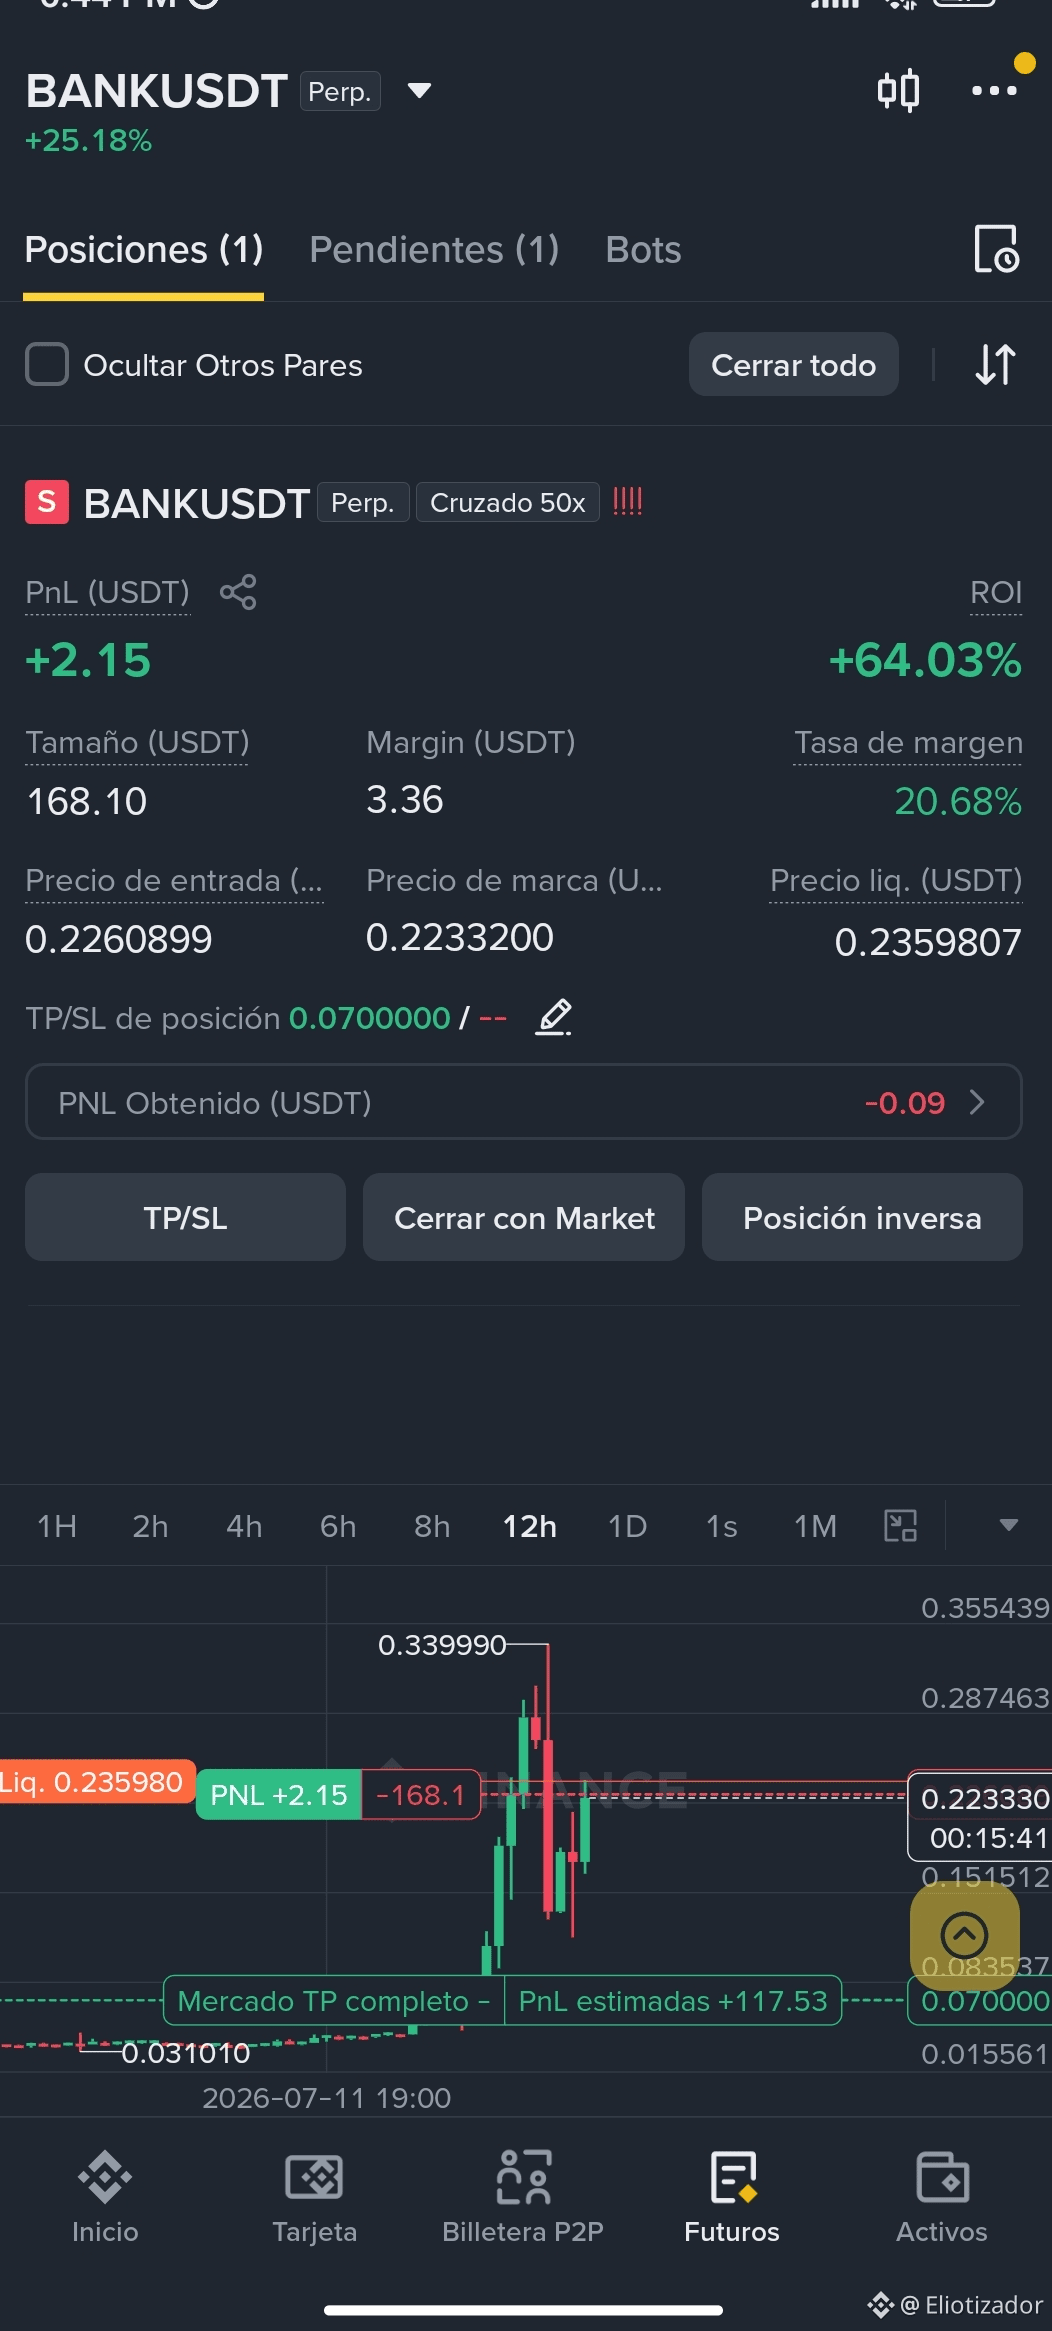Open the order history icon
Image resolution: width=1052 pixels, height=2331 pixels.
point(996,249)
